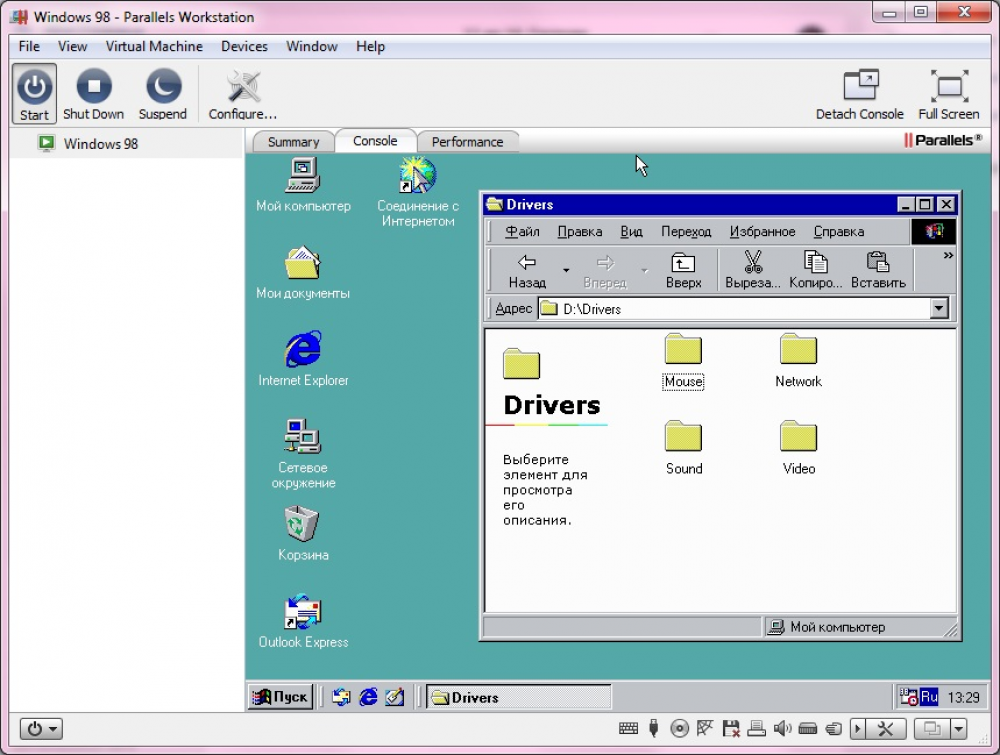Select the Internet Explorer desktop icon
The image size is (1000, 755).
tap(303, 359)
